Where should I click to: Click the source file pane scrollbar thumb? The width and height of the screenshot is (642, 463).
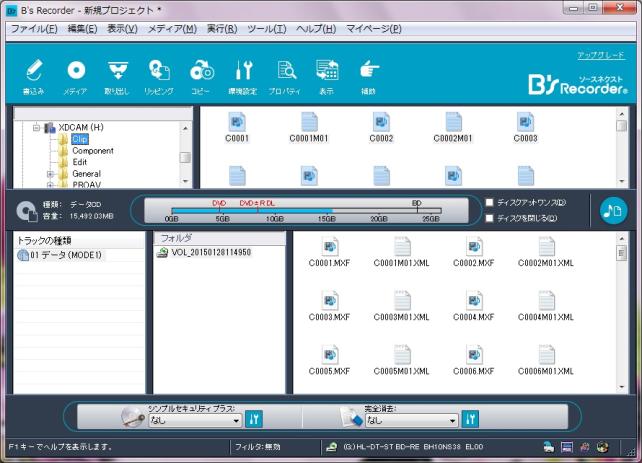622,126
